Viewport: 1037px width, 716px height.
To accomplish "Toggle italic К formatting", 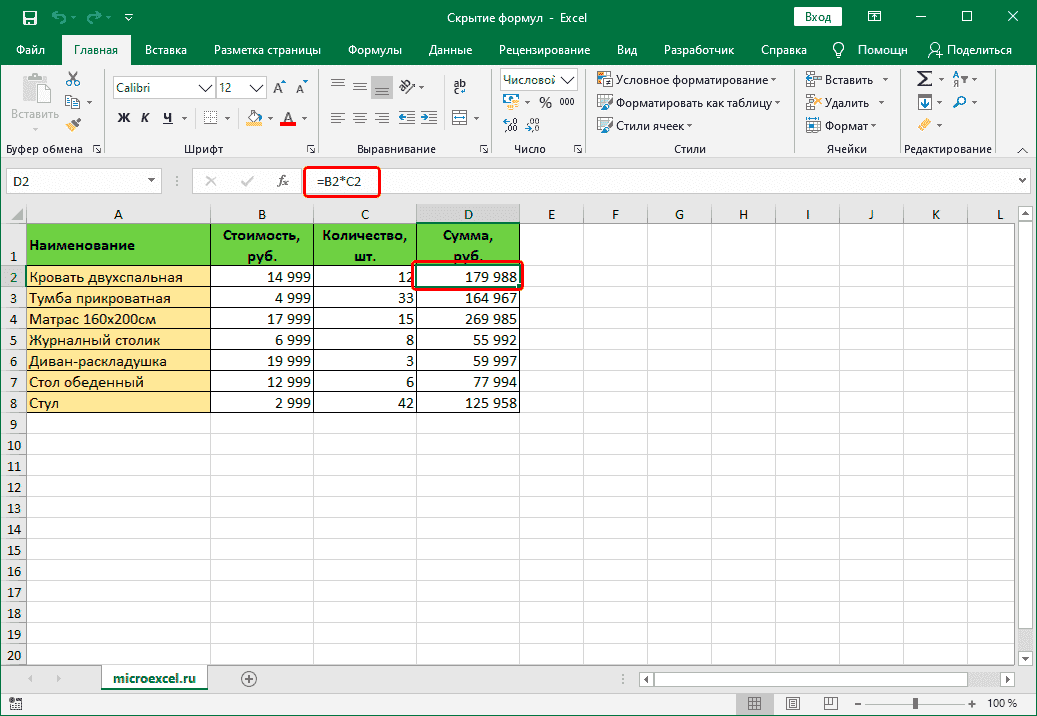I will click(x=146, y=118).
